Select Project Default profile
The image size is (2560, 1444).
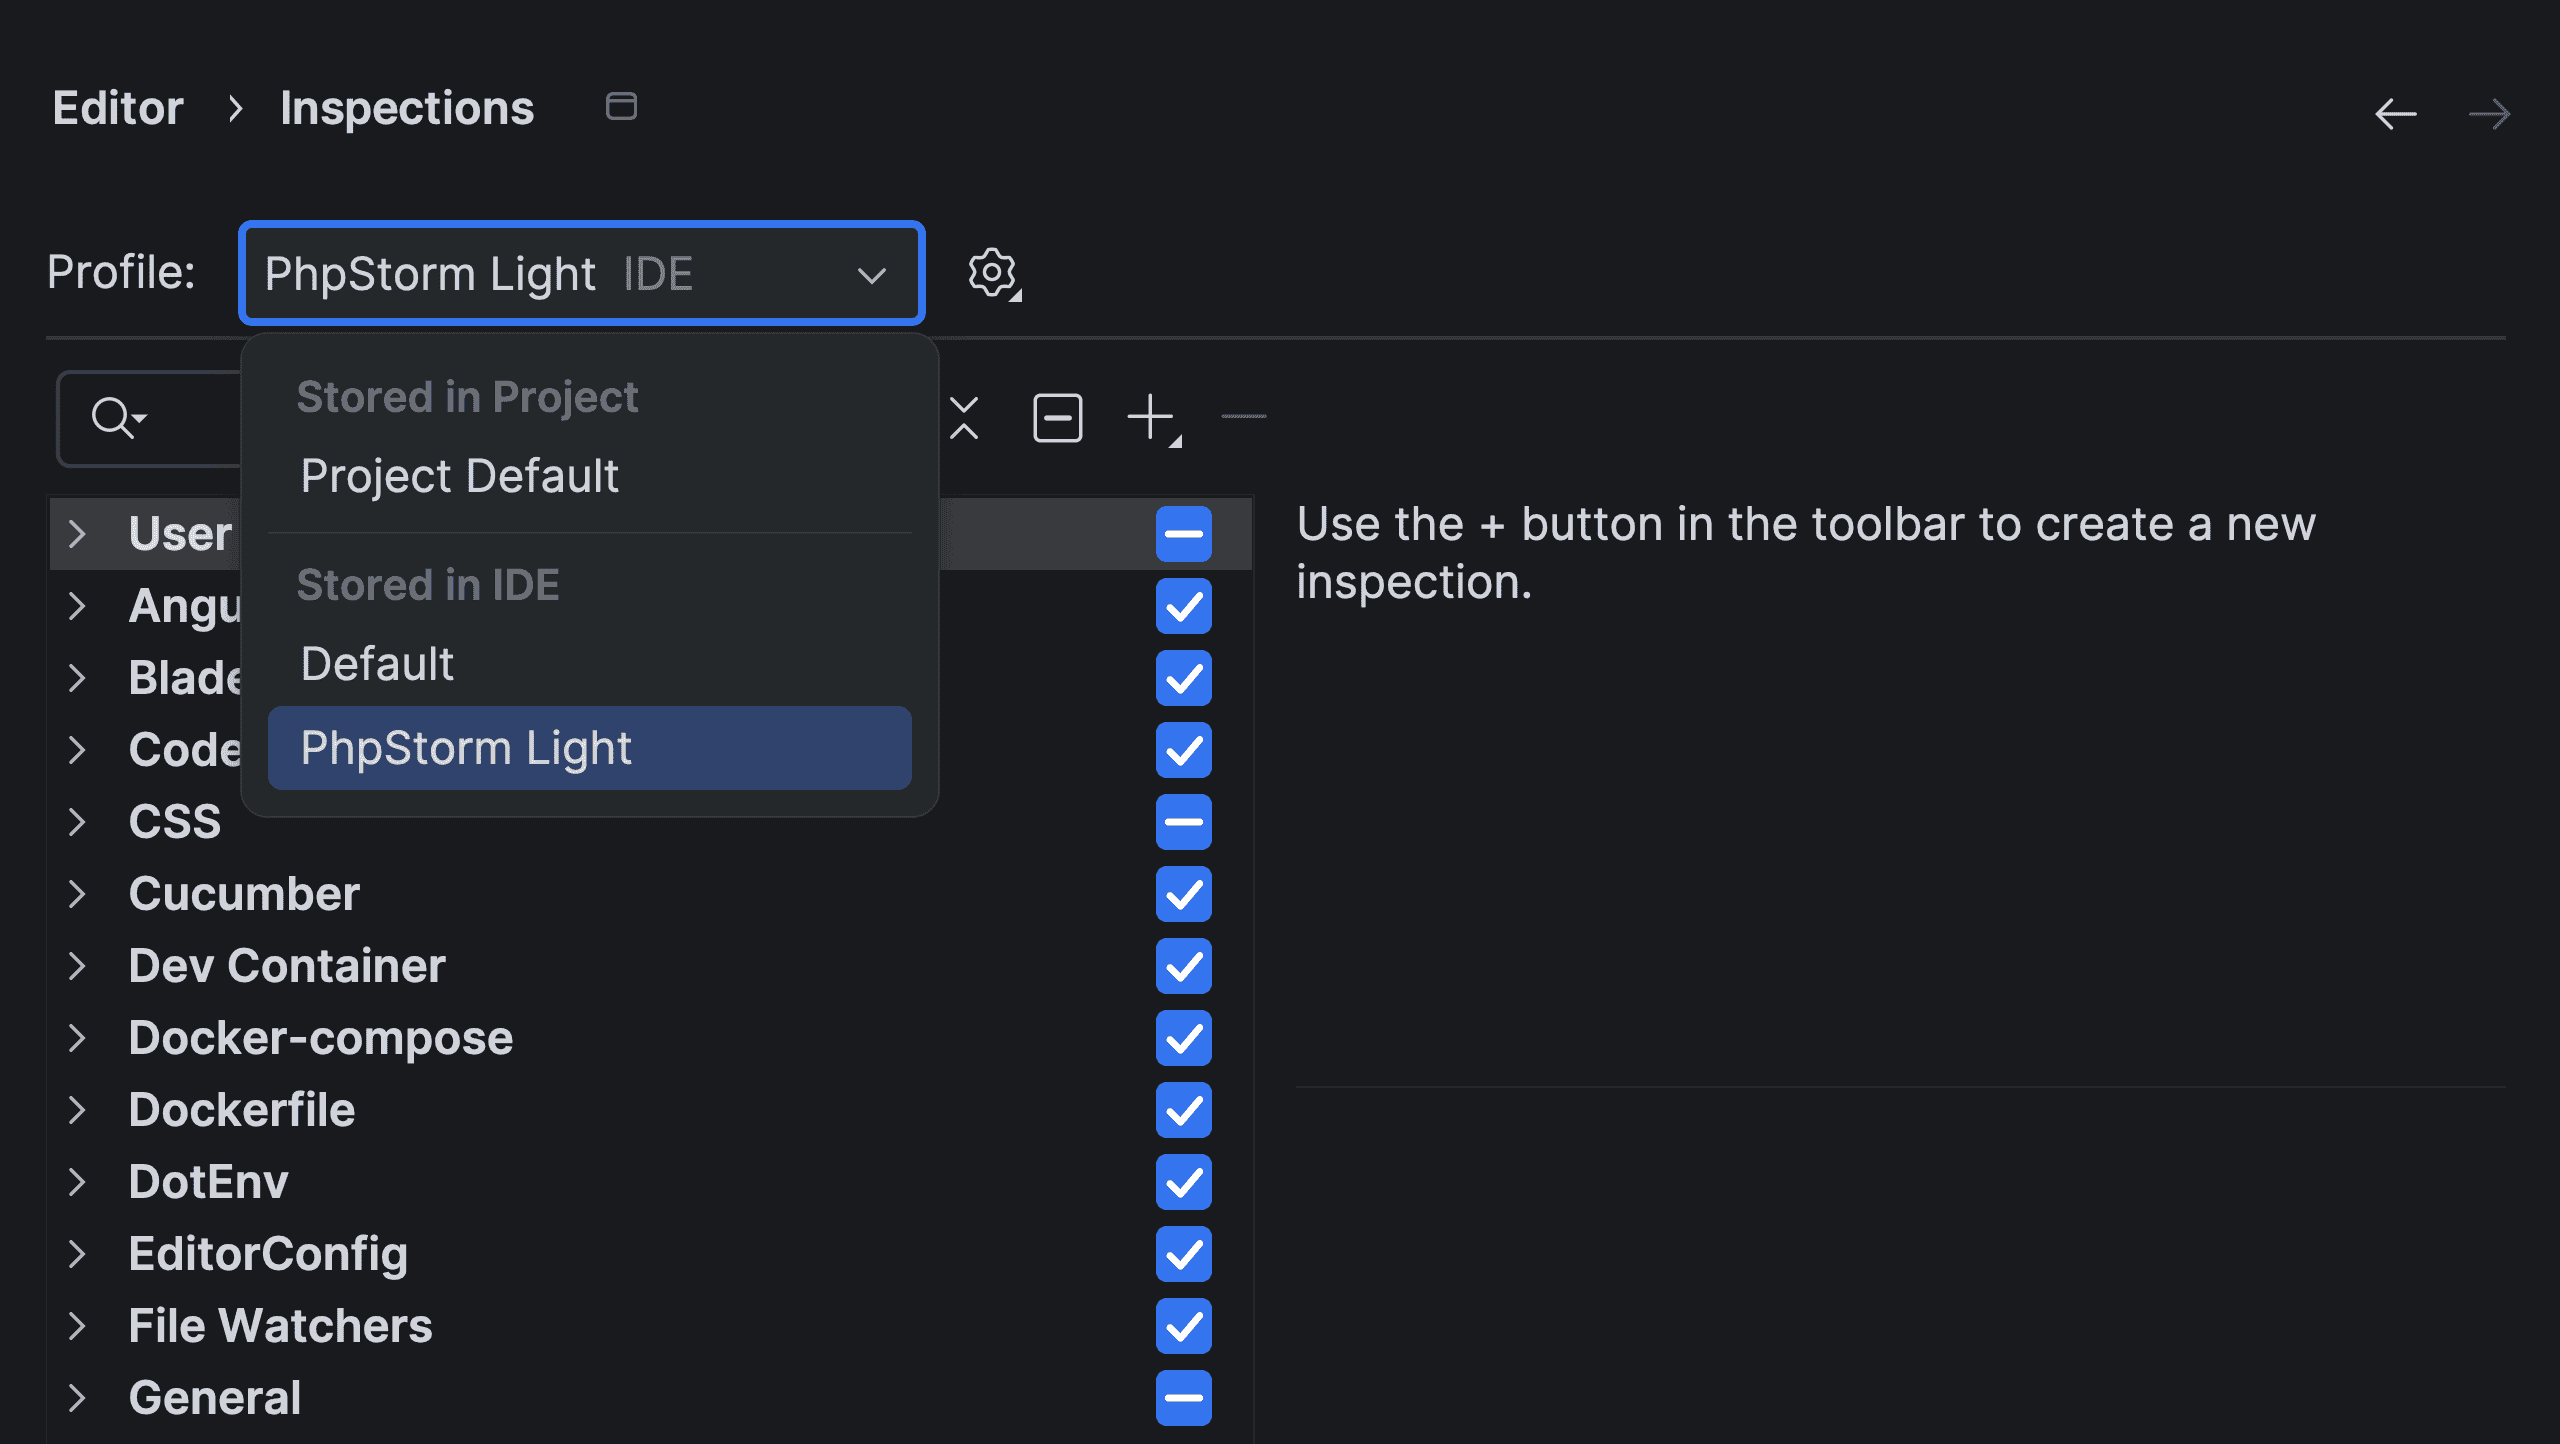tap(460, 476)
